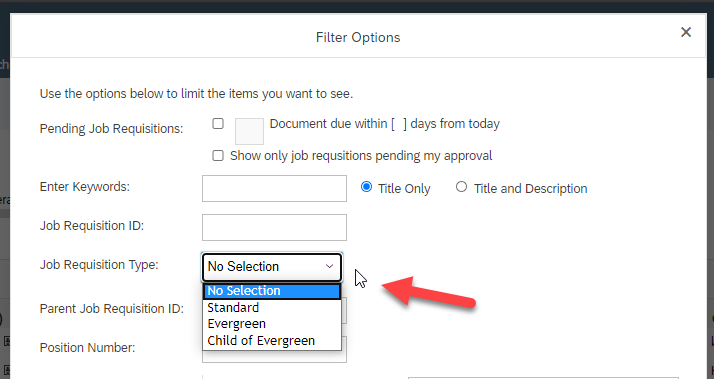Check Show only job requisitions pending my approval

click(x=218, y=156)
